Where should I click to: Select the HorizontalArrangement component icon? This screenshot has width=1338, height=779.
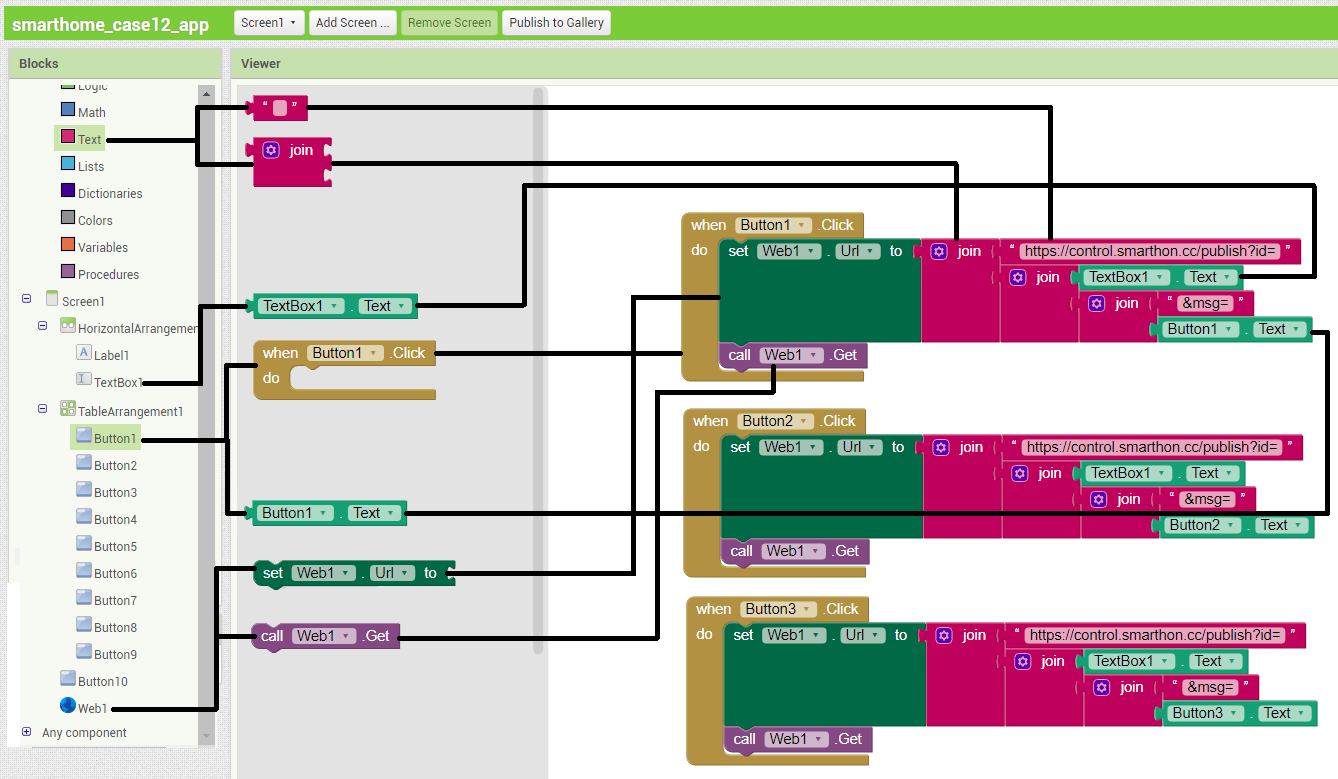coord(68,326)
